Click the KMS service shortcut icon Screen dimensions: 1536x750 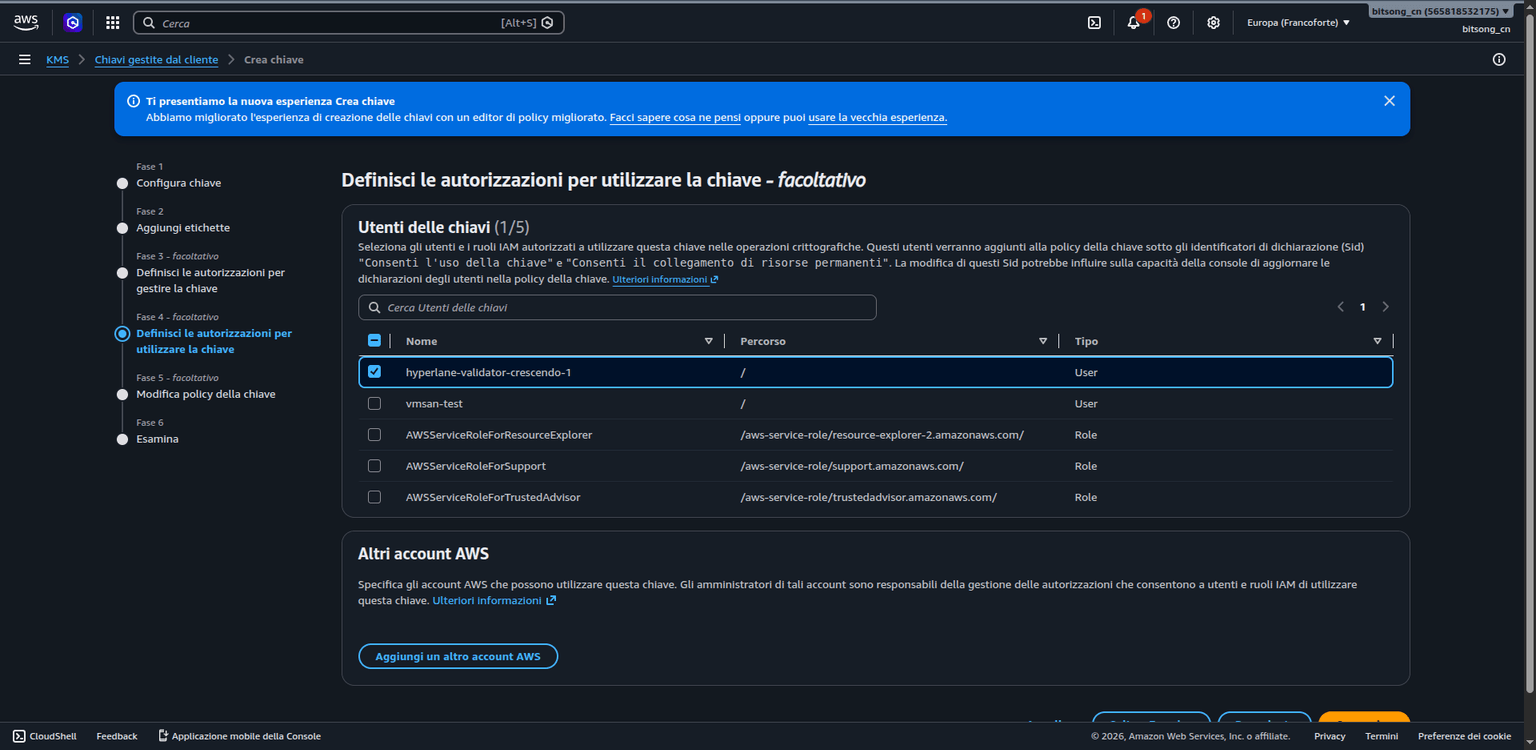pos(72,22)
